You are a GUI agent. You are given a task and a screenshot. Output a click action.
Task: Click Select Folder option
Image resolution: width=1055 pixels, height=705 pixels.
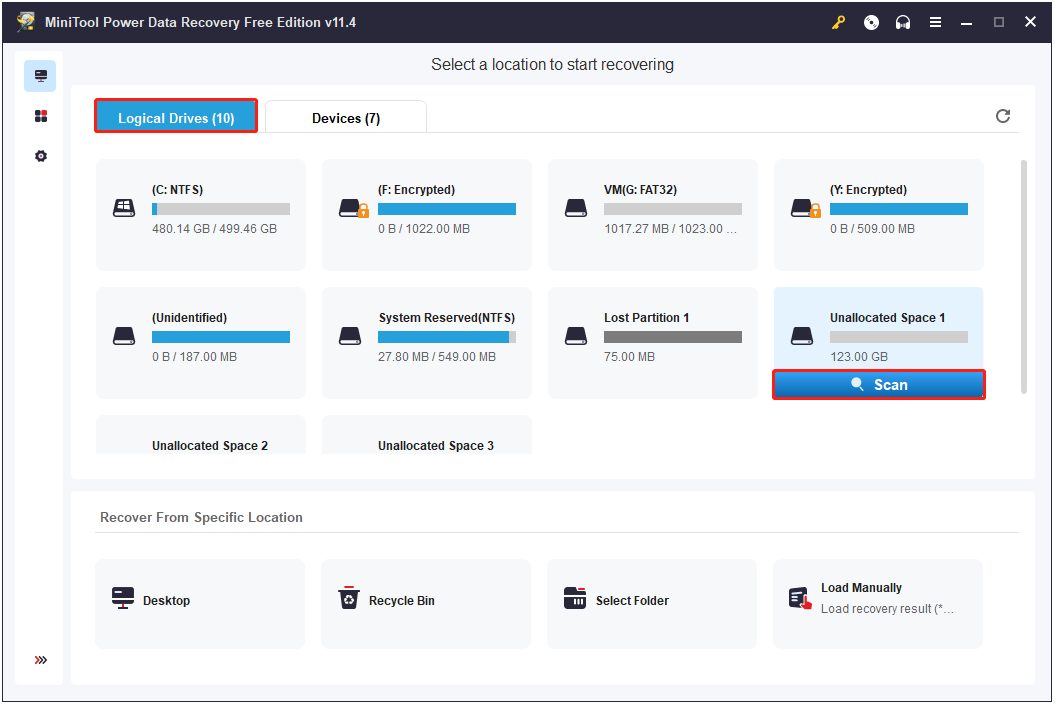pyautogui.click(x=652, y=601)
